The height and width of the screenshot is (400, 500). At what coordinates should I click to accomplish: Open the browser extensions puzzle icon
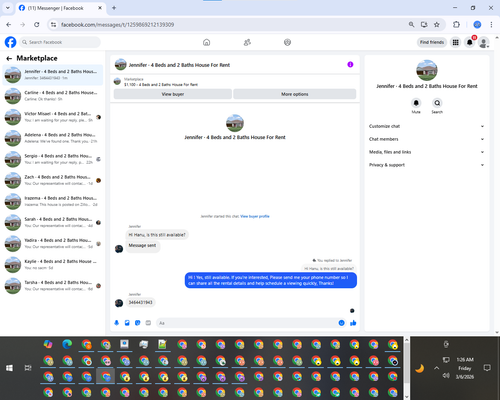click(x=456, y=25)
